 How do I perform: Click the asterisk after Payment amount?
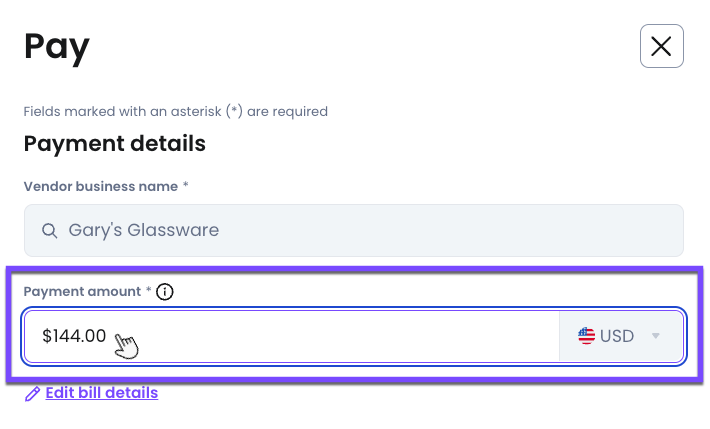pos(149,292)
